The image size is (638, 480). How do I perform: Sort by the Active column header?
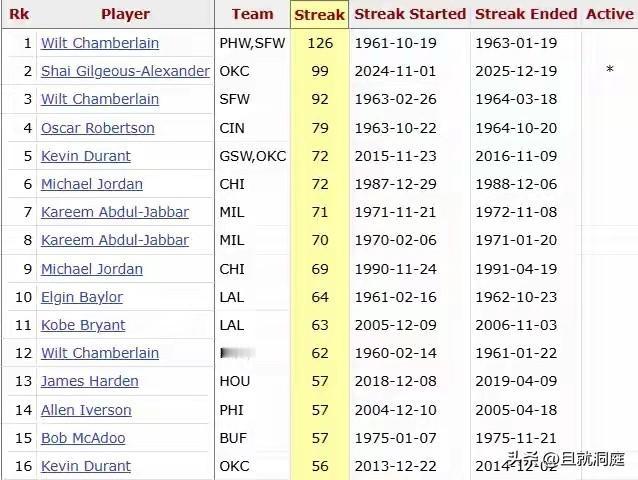[x=610, y=14]
